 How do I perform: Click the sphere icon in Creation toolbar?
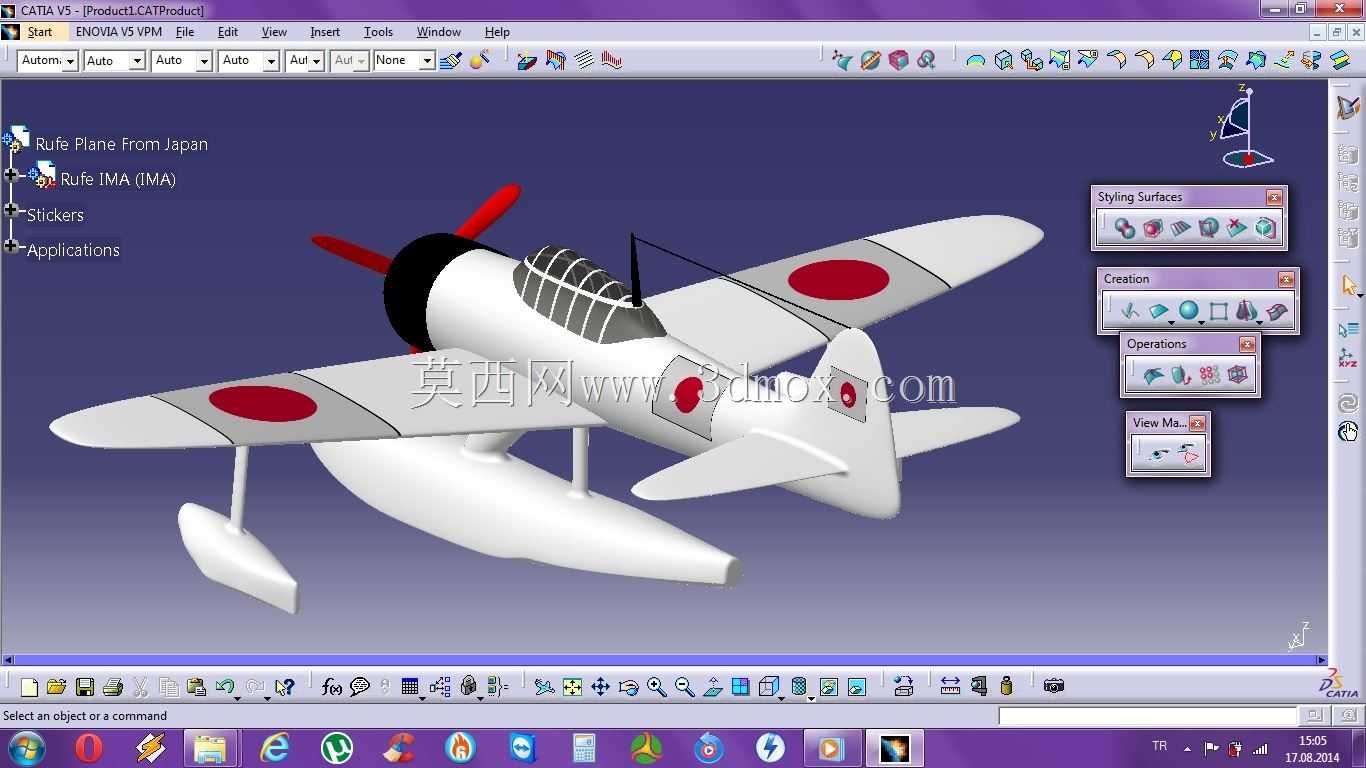tap(1188, 312)
